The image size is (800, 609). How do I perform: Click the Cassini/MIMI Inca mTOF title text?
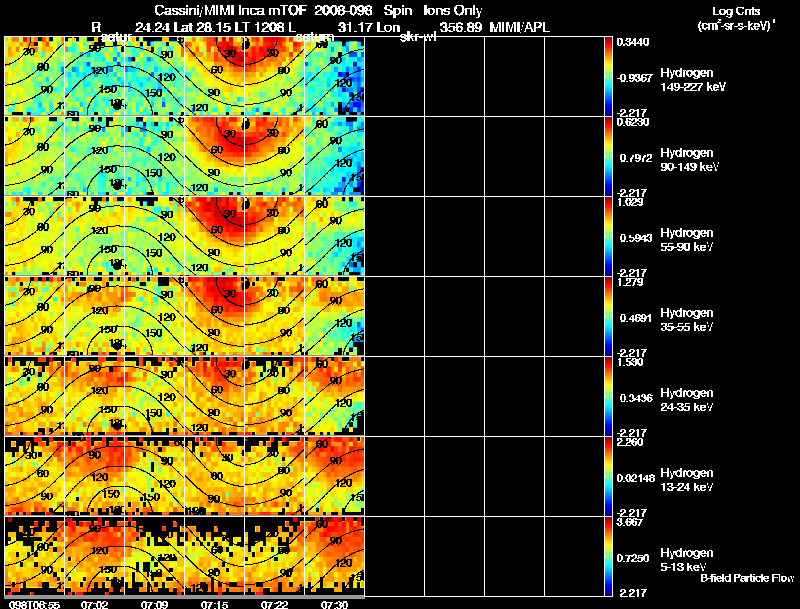tap(231, 10)
